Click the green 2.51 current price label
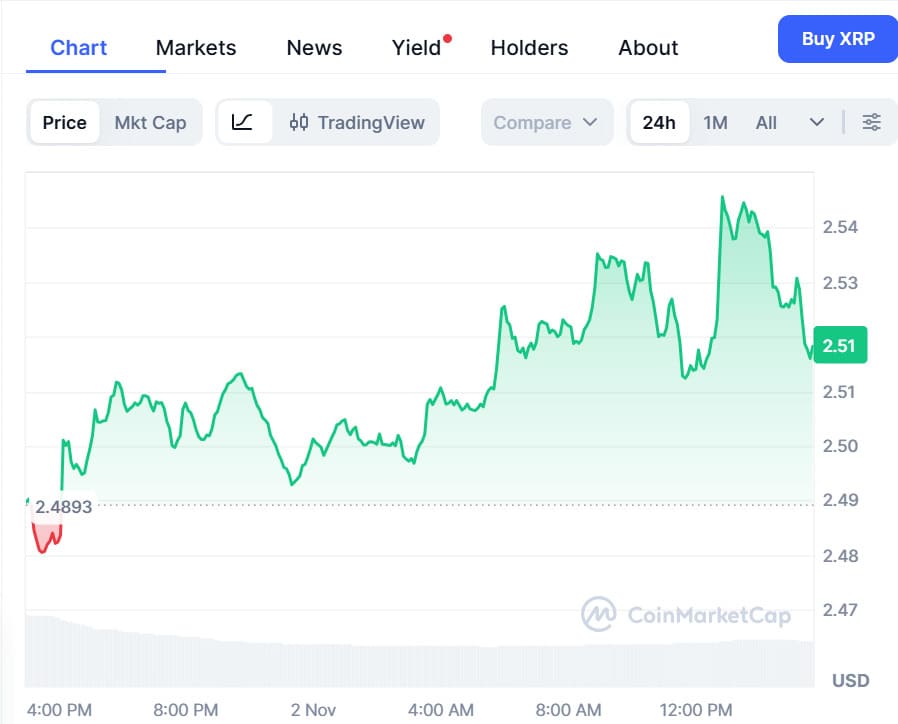The height and width of the screenshot is (724, 898). point(839,345)
